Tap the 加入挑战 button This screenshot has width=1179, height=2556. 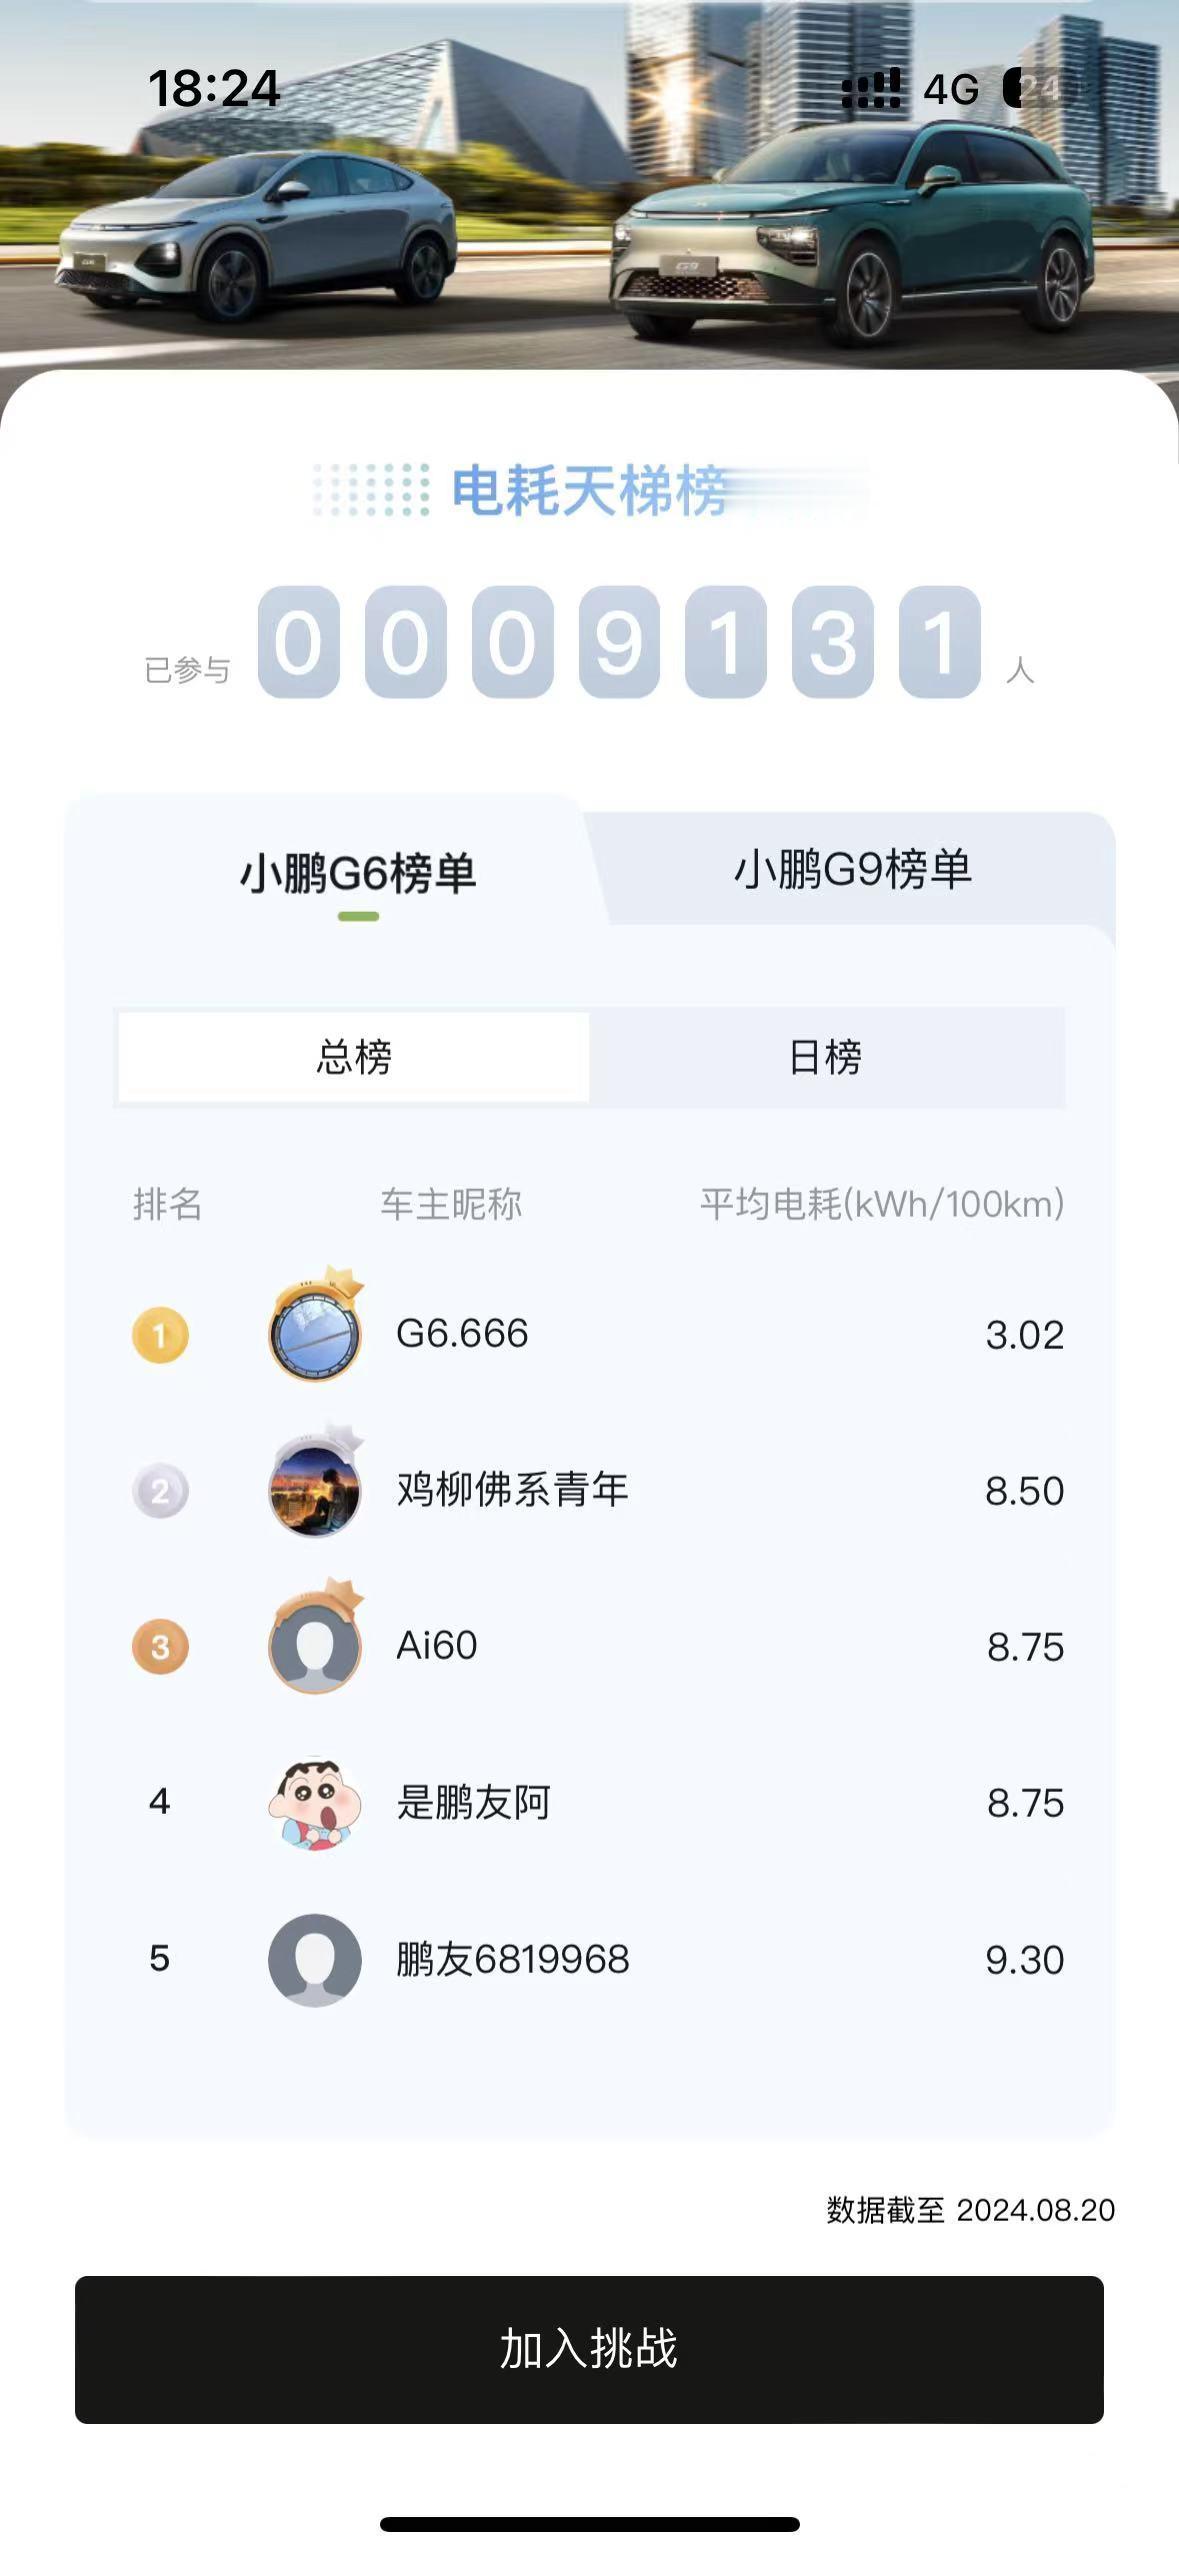589,2349
